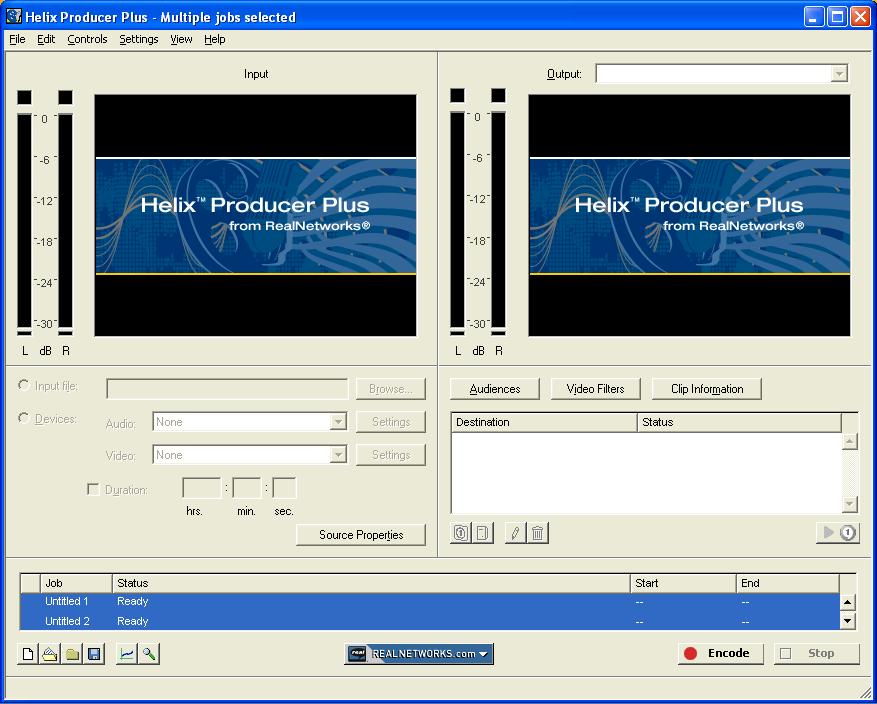Click the trash can delete destination icon
The image size is (877, 704).
click(x=537, y=533)
